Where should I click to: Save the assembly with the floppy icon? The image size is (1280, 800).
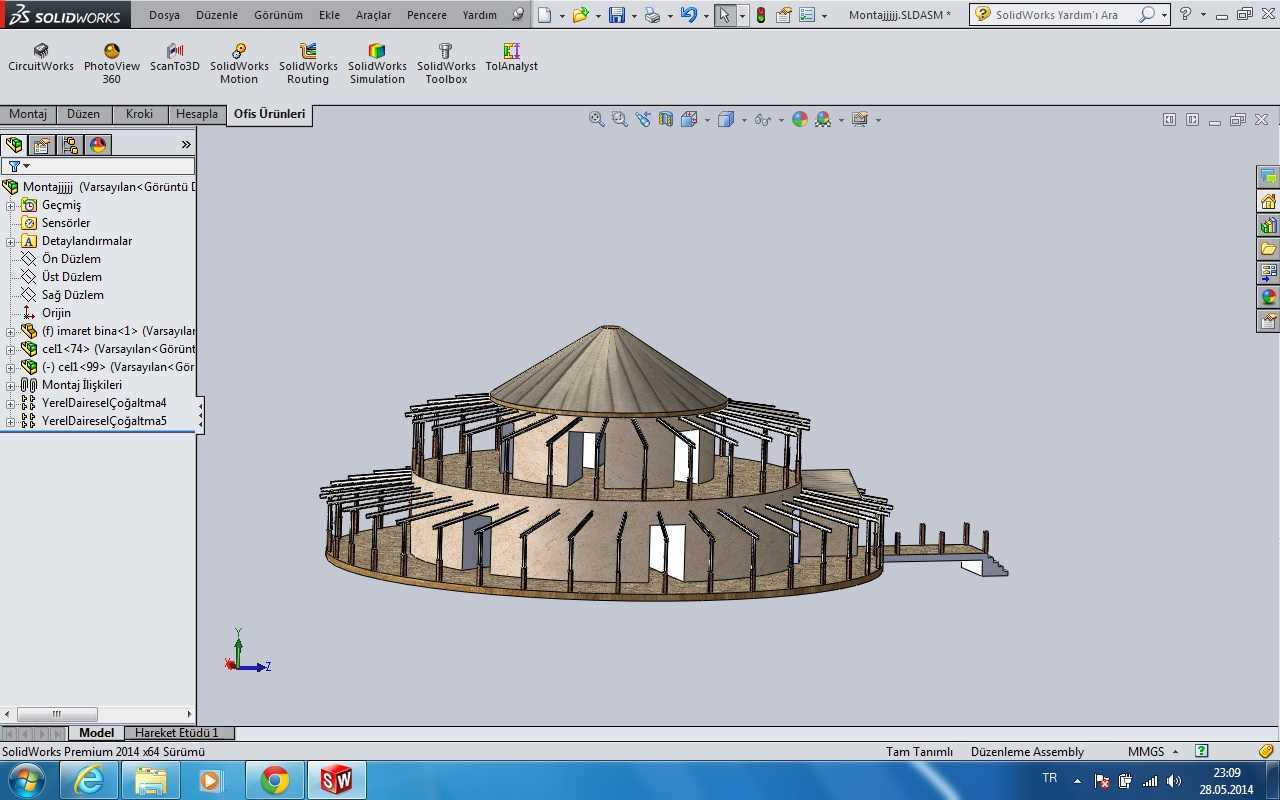point(617,15)
